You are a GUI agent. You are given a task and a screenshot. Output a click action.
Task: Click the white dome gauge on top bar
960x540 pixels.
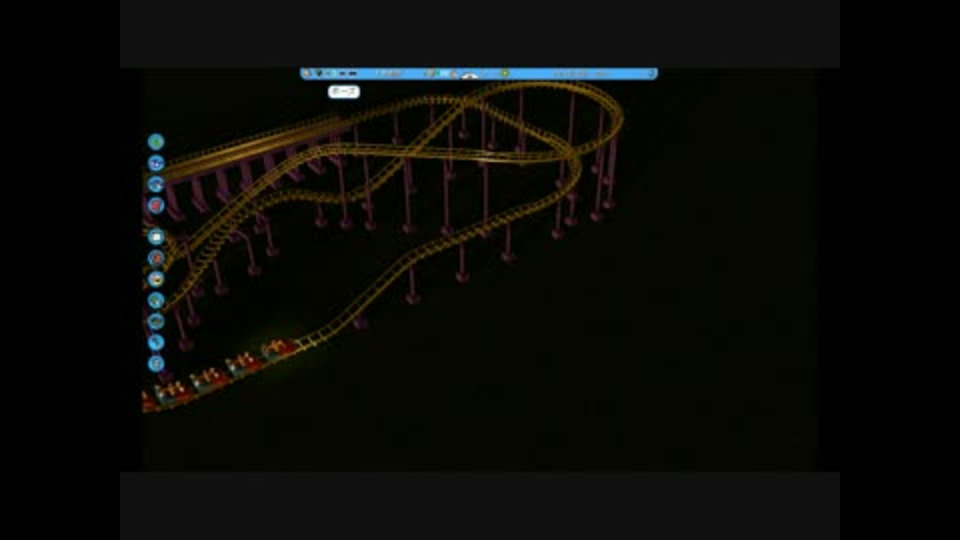coord(470,75)
